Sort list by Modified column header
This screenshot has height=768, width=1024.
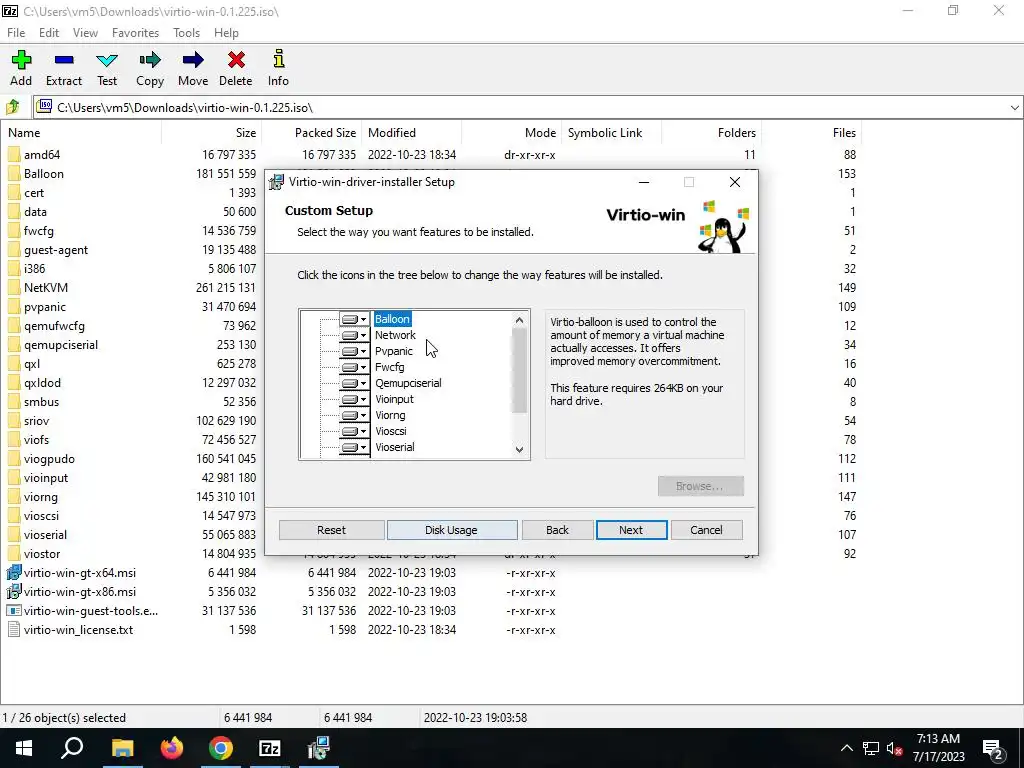411,133
